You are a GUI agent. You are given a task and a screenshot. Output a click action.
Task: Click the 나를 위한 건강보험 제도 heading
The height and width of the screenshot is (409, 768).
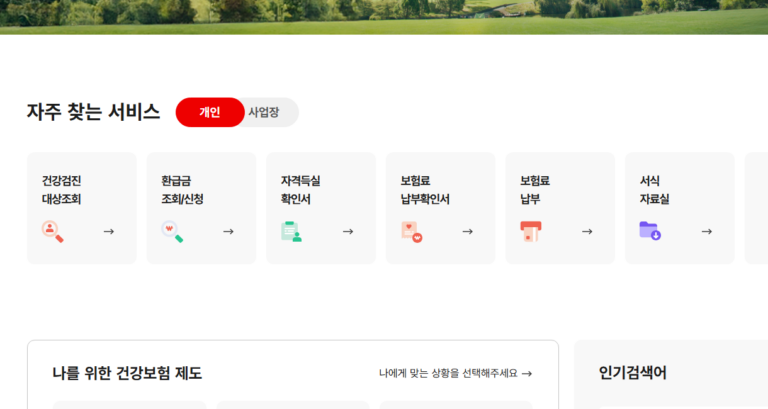click(x=127, y=373)
